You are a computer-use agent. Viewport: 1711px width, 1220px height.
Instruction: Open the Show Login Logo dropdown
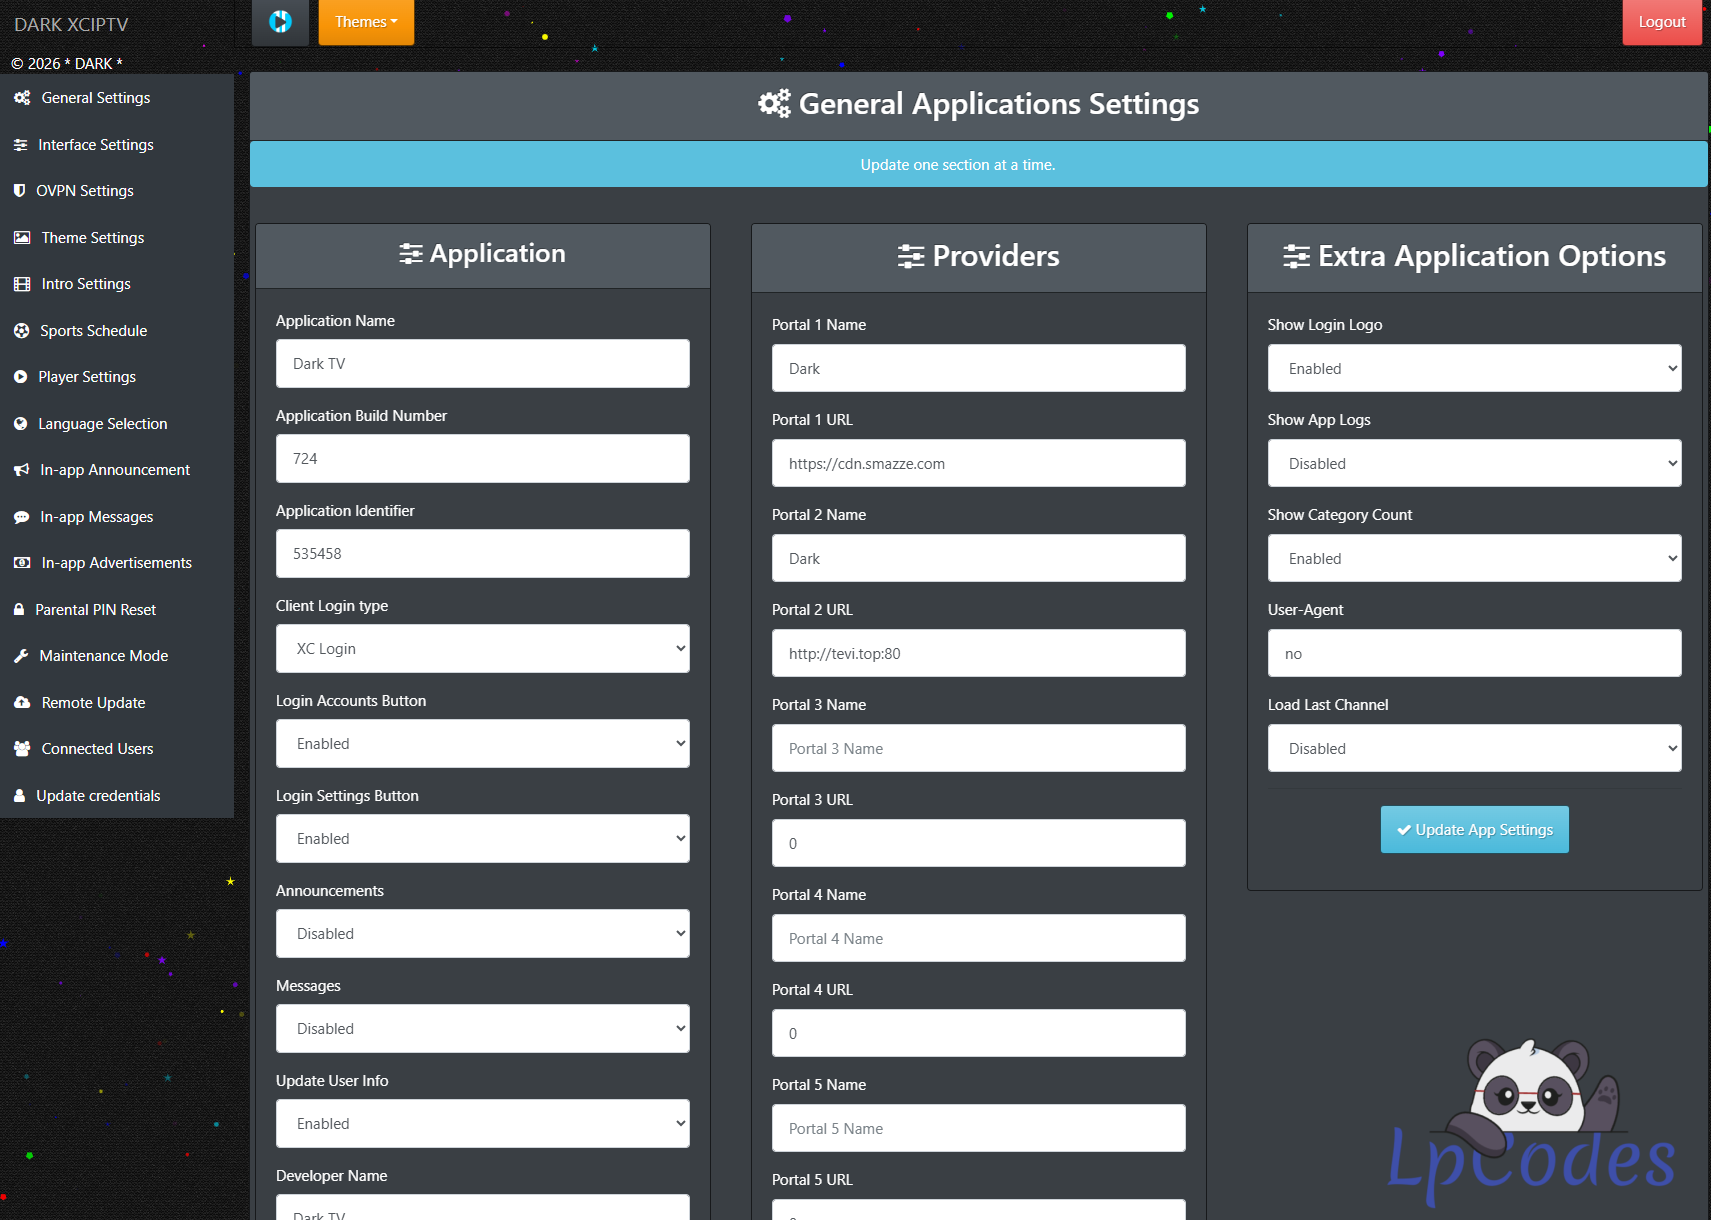click(1474, 369)
